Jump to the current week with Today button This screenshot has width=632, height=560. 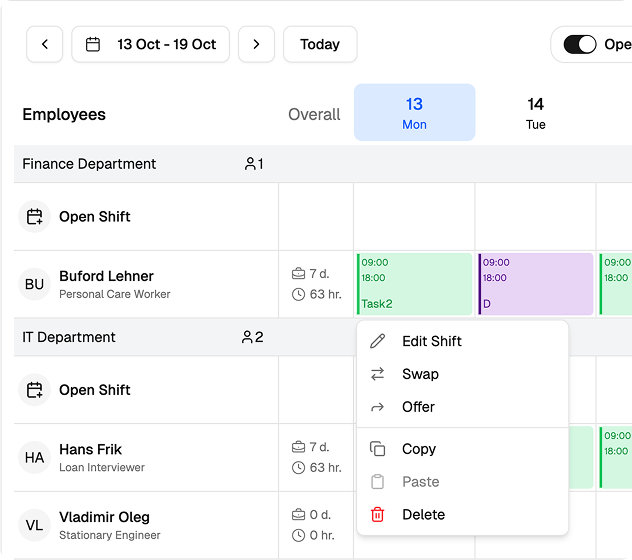(320, 44)
